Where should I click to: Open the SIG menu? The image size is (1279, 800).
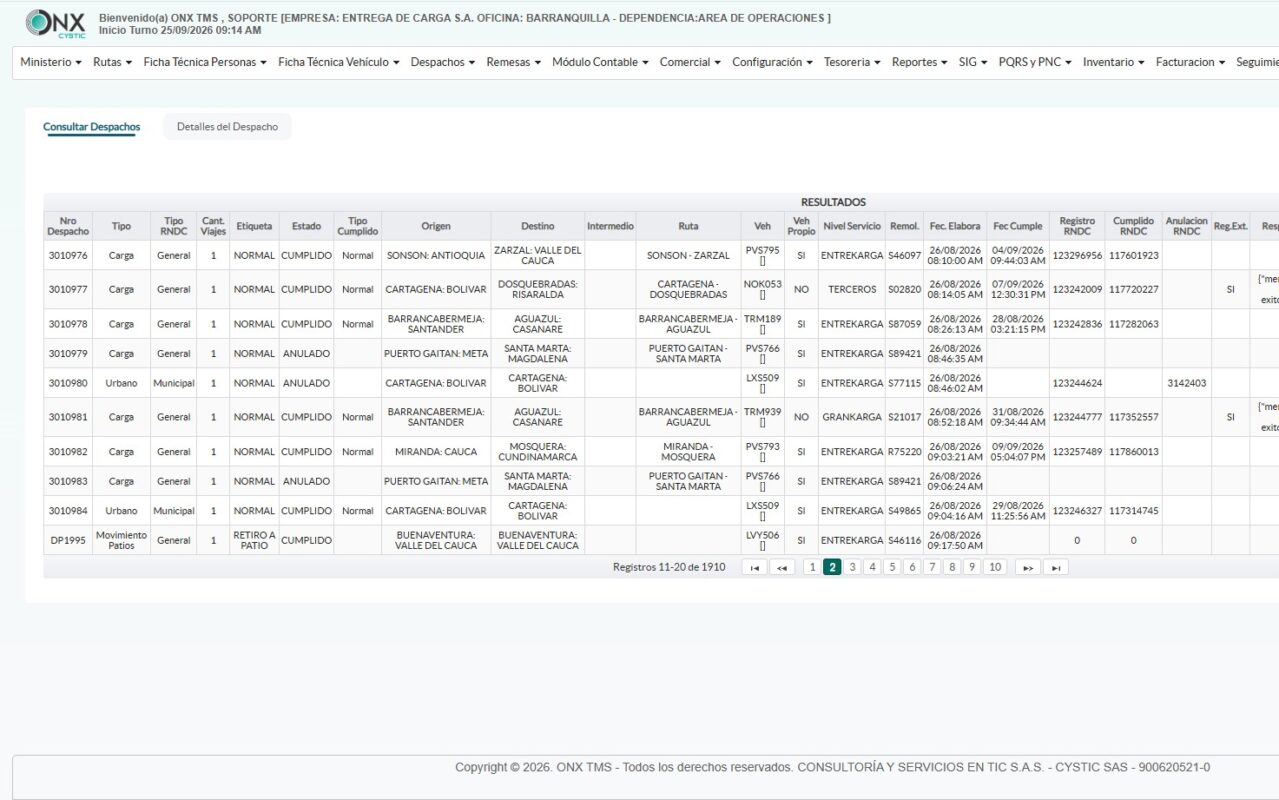click(972, 62)
